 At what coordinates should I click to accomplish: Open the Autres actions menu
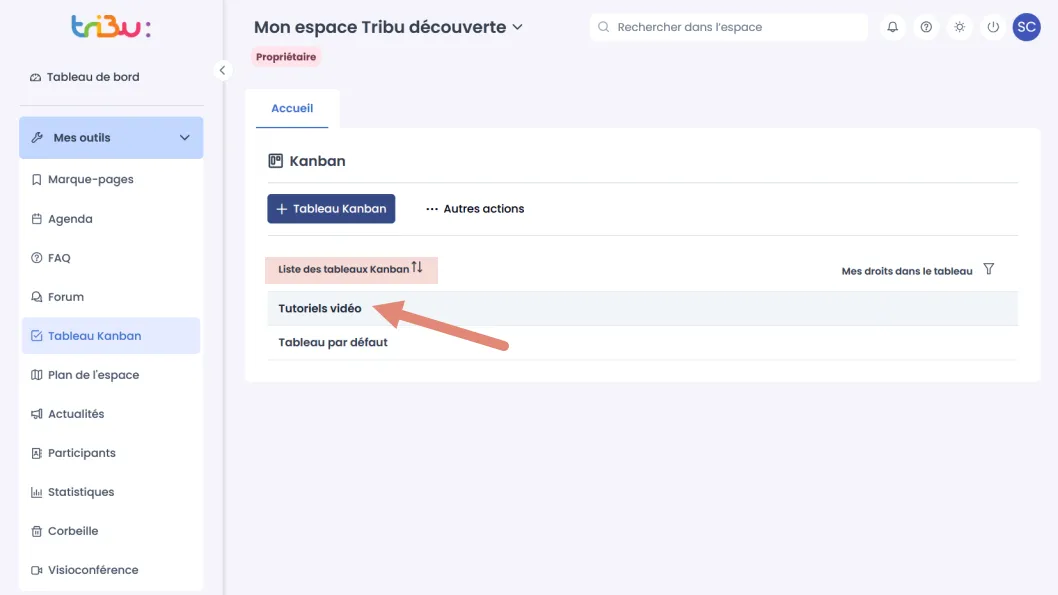click(x=475, y=208)
